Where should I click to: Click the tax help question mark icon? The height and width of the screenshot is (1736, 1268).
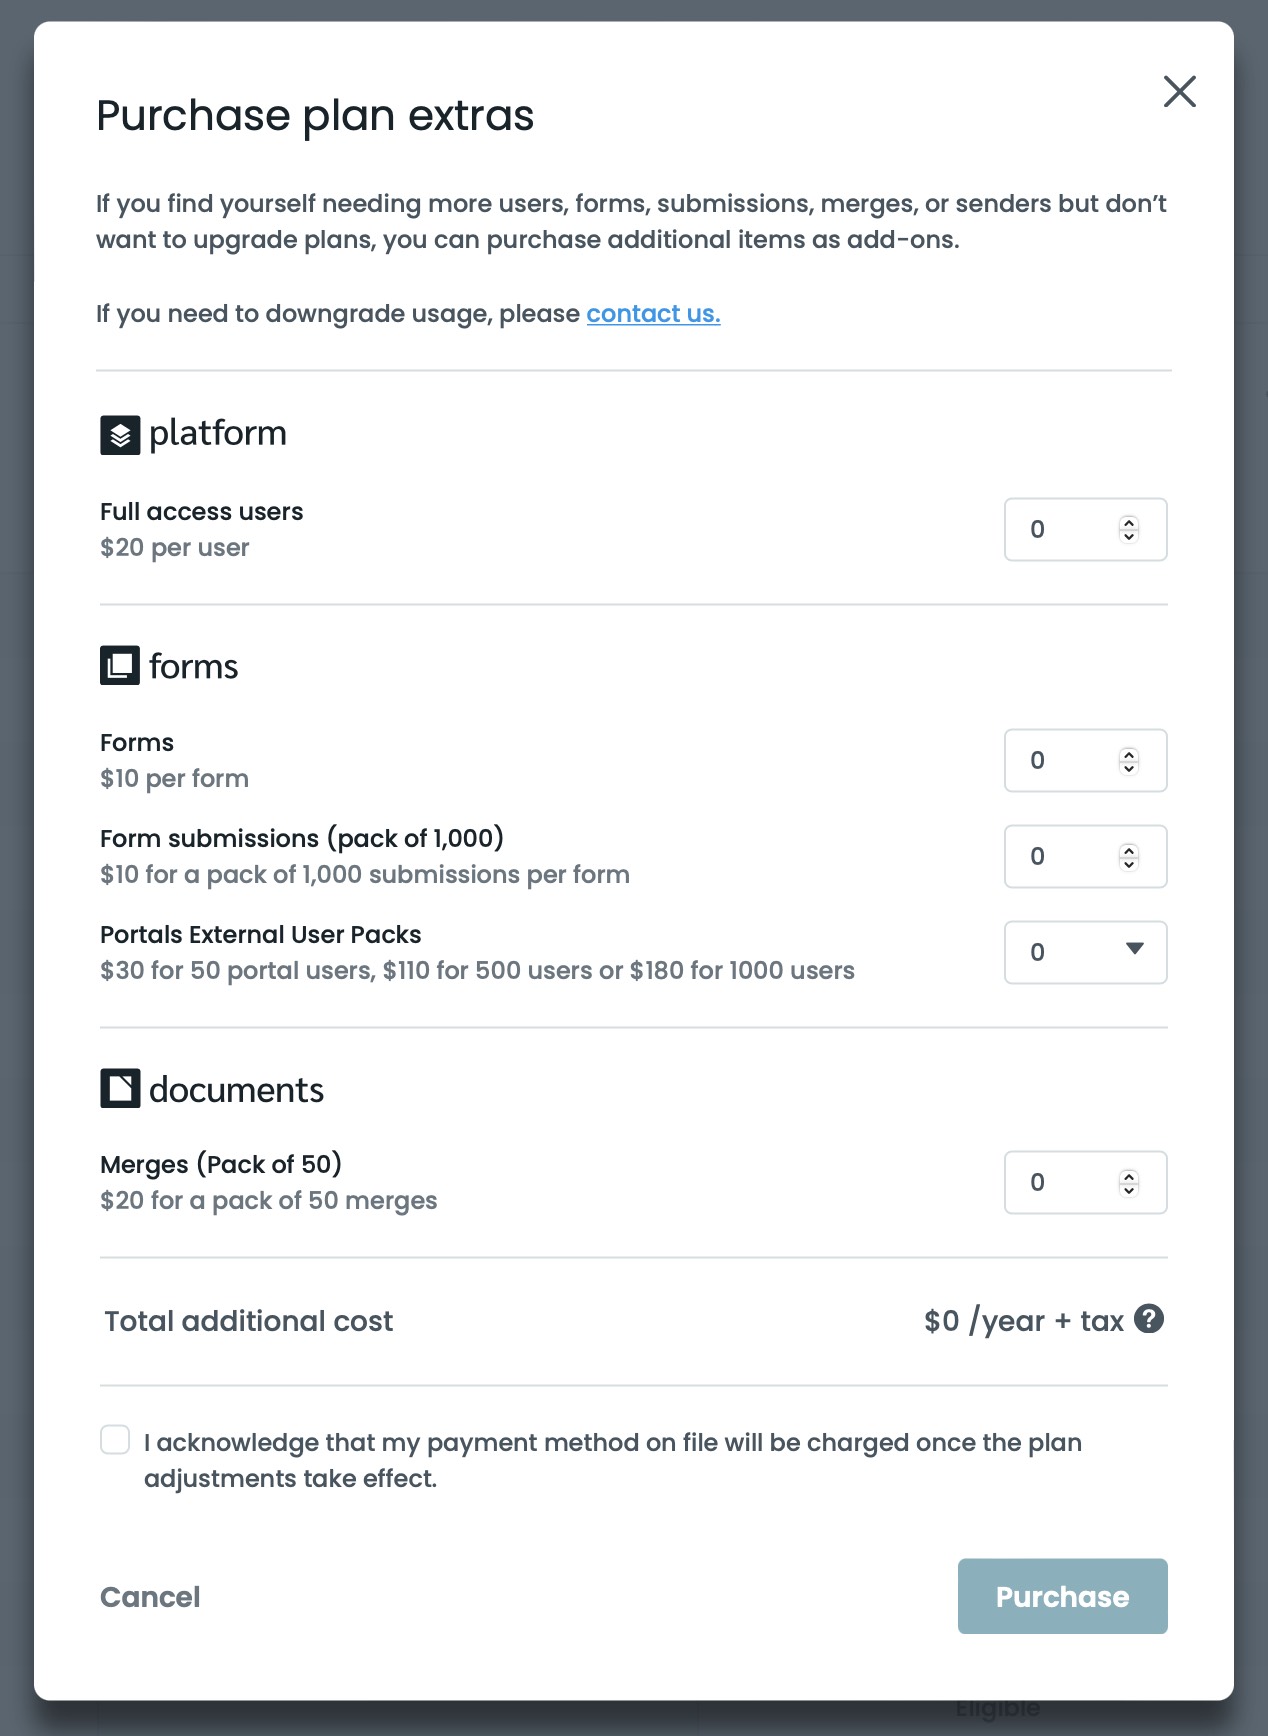(1149, 1319)
